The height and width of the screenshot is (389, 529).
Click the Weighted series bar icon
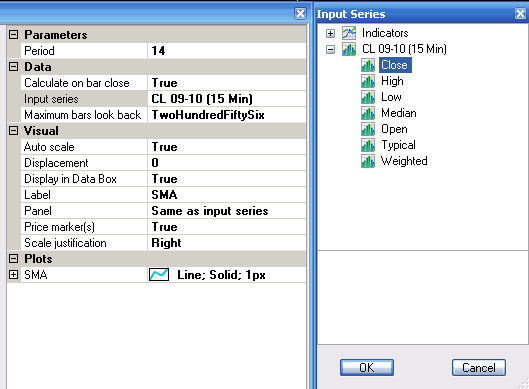368,161
